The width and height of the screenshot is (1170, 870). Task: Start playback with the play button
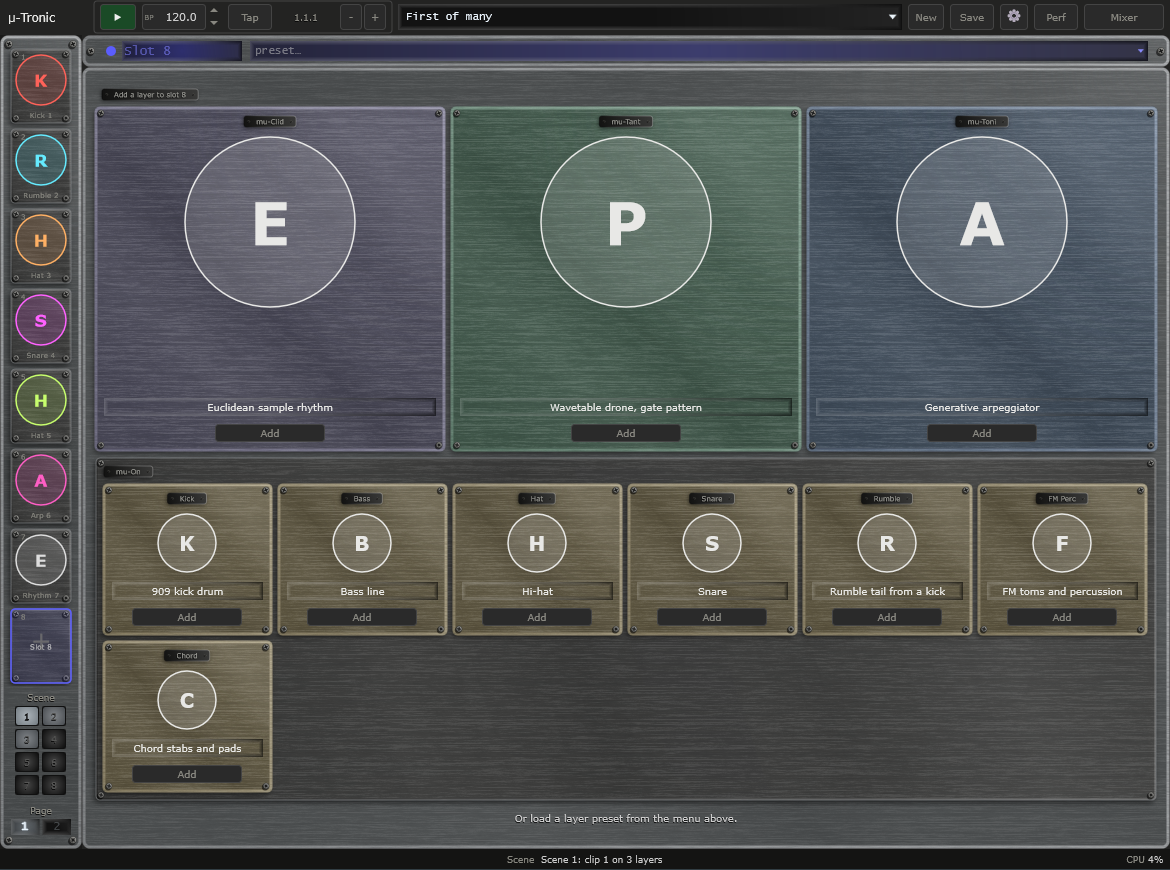coord(117,16)
